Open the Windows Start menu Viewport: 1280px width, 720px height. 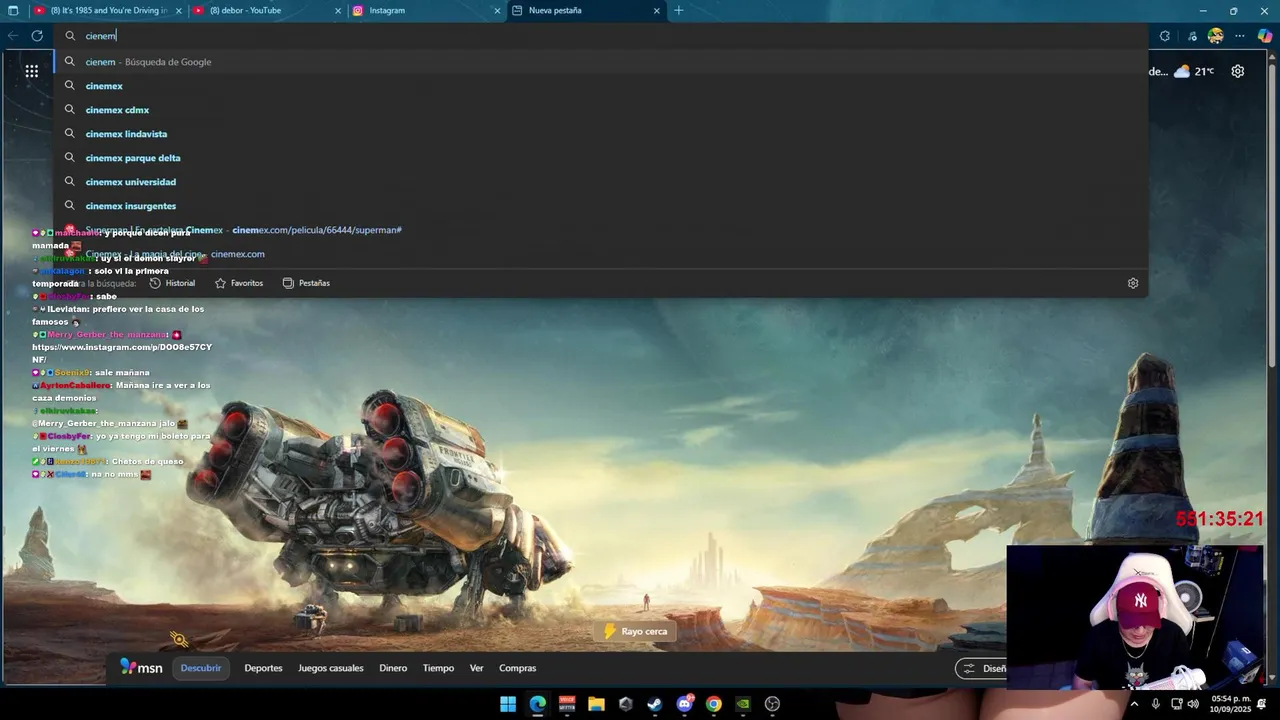pyautogui.click(x=508, y=704)
